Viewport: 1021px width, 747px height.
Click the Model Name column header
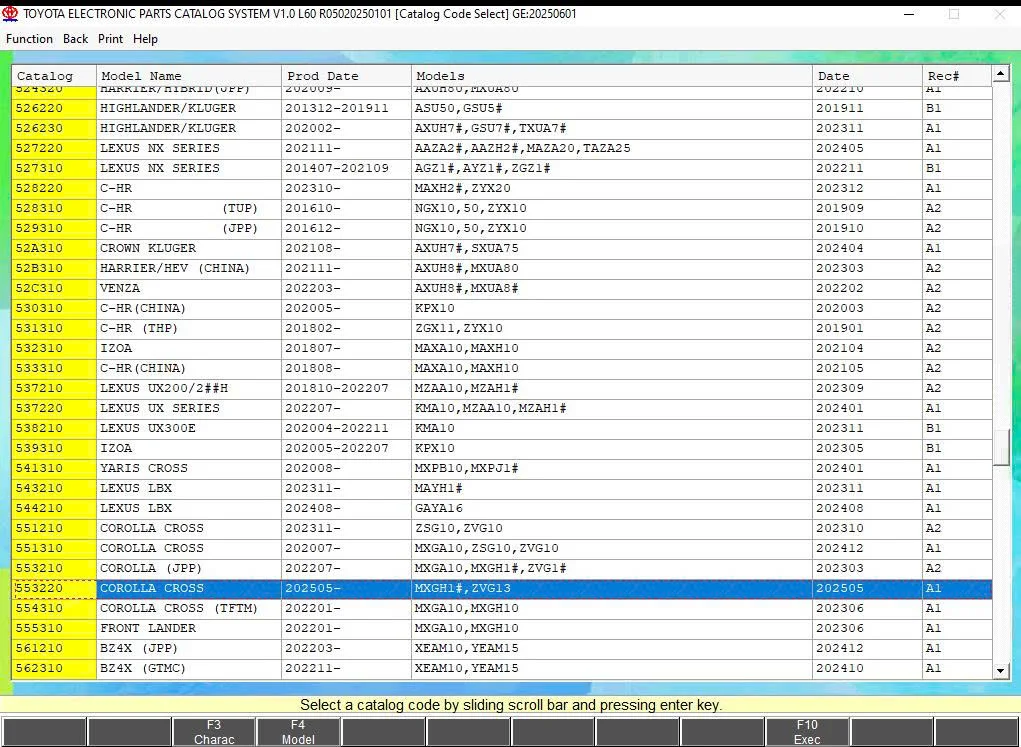pos(189,76)
